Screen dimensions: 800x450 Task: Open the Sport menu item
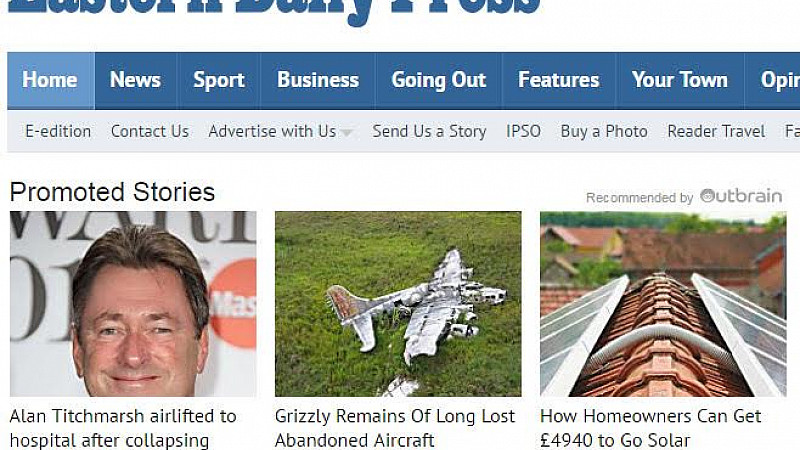tap(219, 81)
